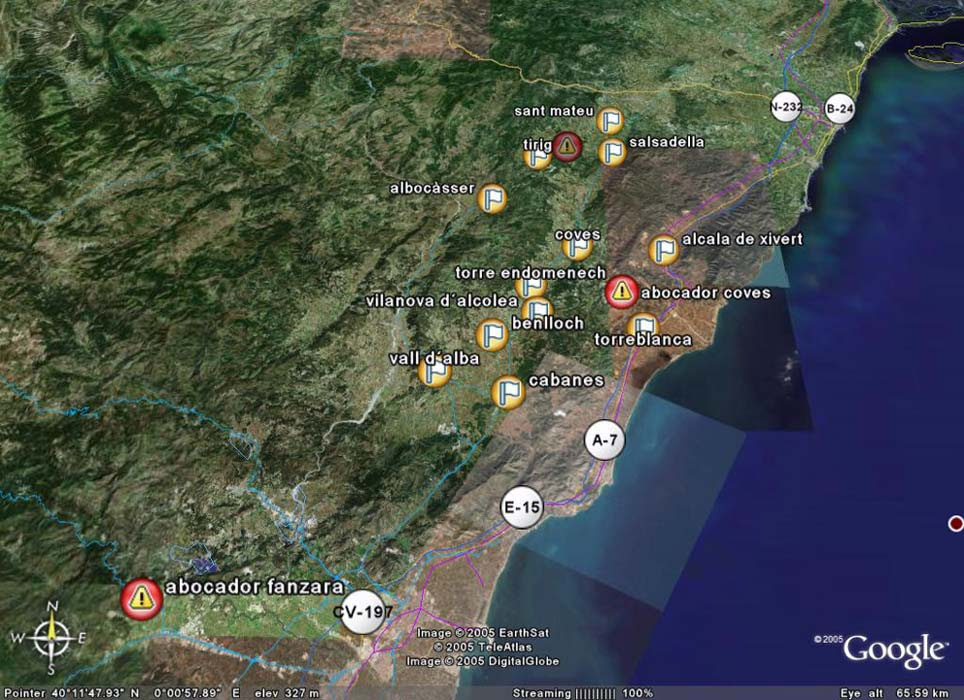The height and width of the screenshot is (700, 964).
Task: Click the A-7 road shield
Action: tap(605, 440)
